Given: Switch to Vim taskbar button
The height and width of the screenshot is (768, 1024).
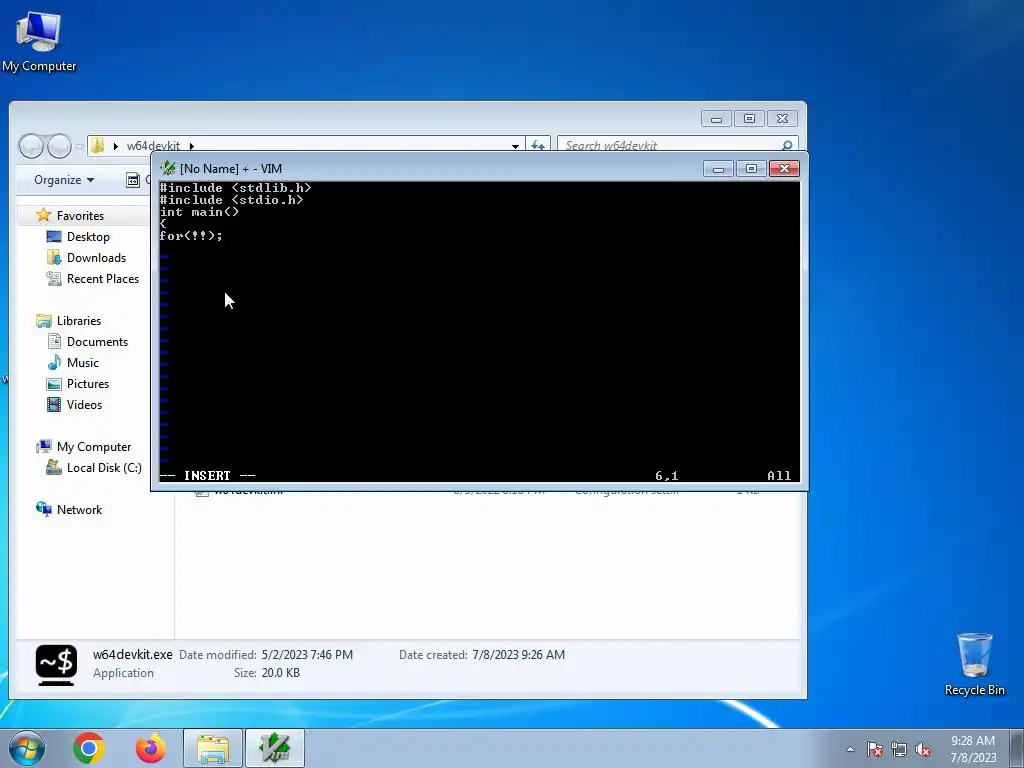Looking at the screenshot, I should point(275,748).
